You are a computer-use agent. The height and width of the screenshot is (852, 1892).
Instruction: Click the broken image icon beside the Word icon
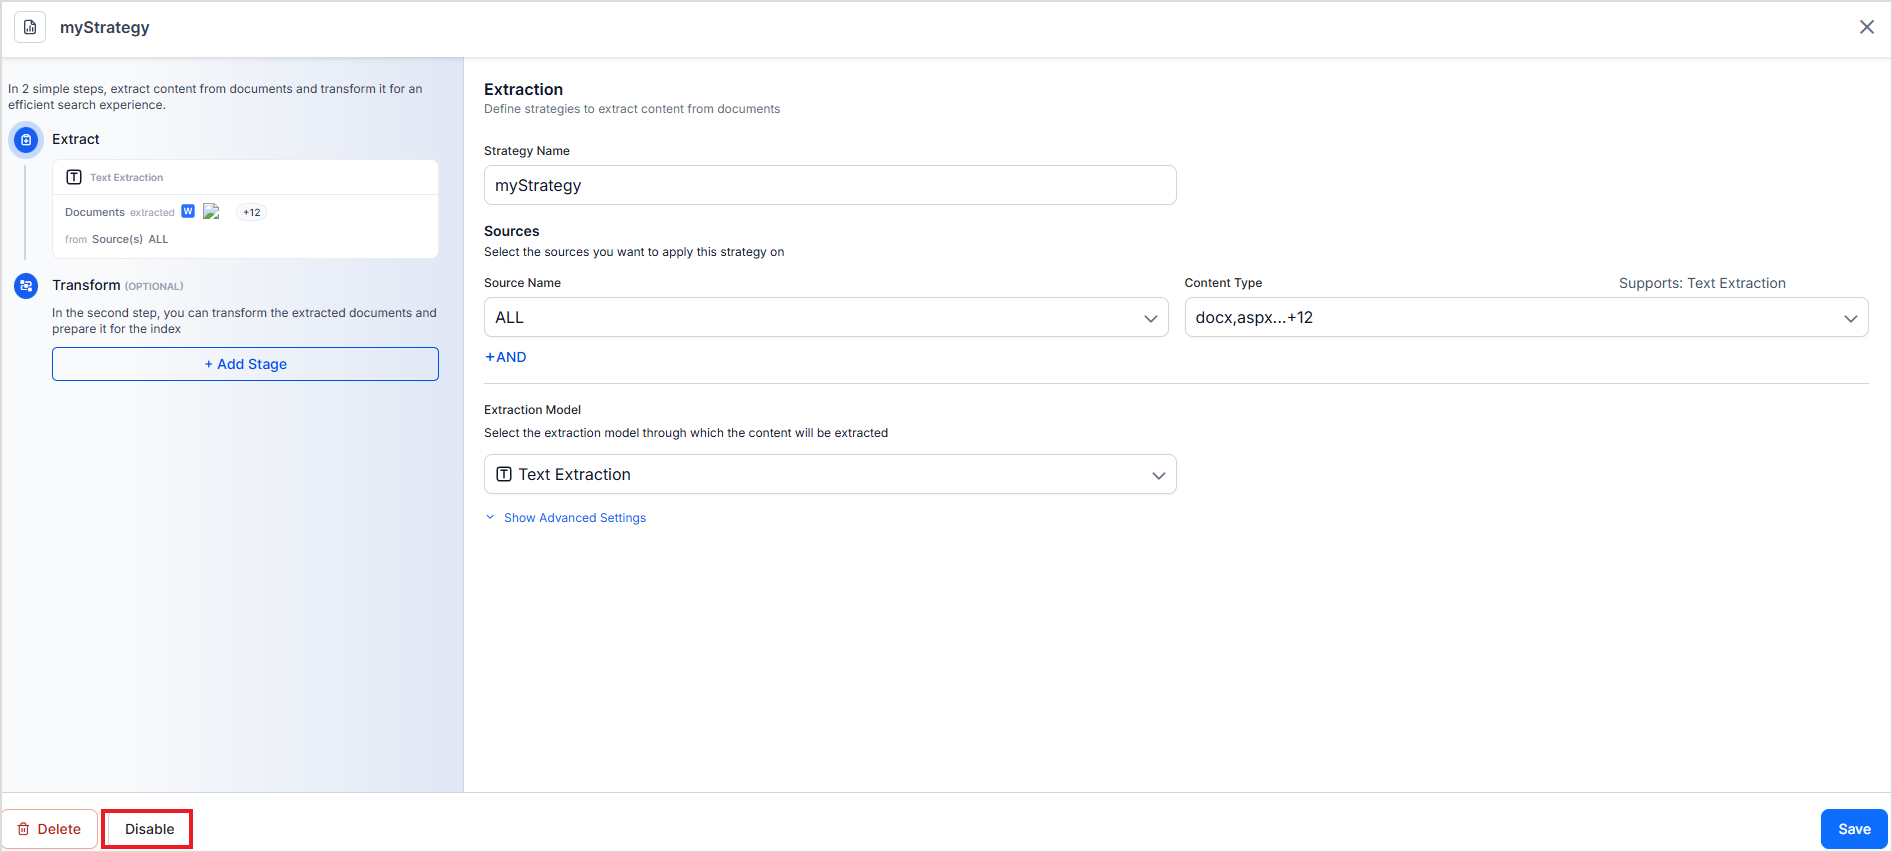(211, 211)
